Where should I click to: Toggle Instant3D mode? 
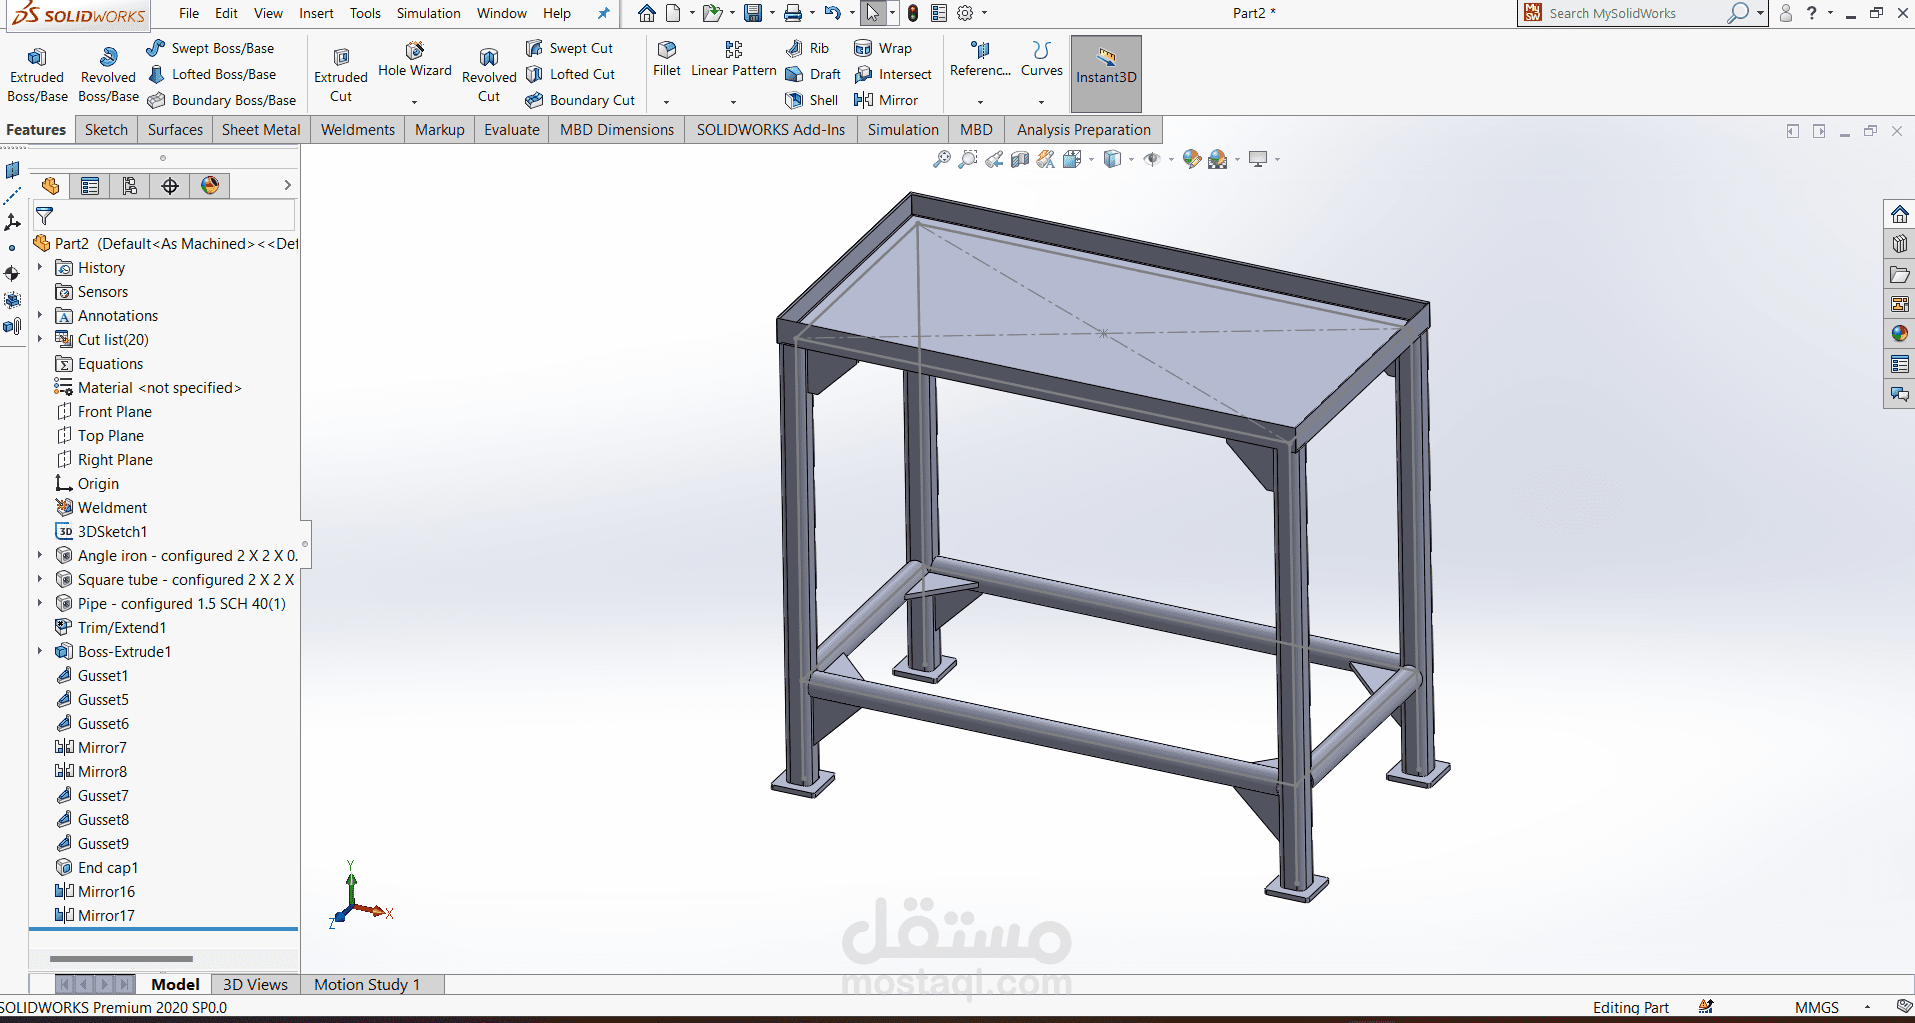(1106, 73)
